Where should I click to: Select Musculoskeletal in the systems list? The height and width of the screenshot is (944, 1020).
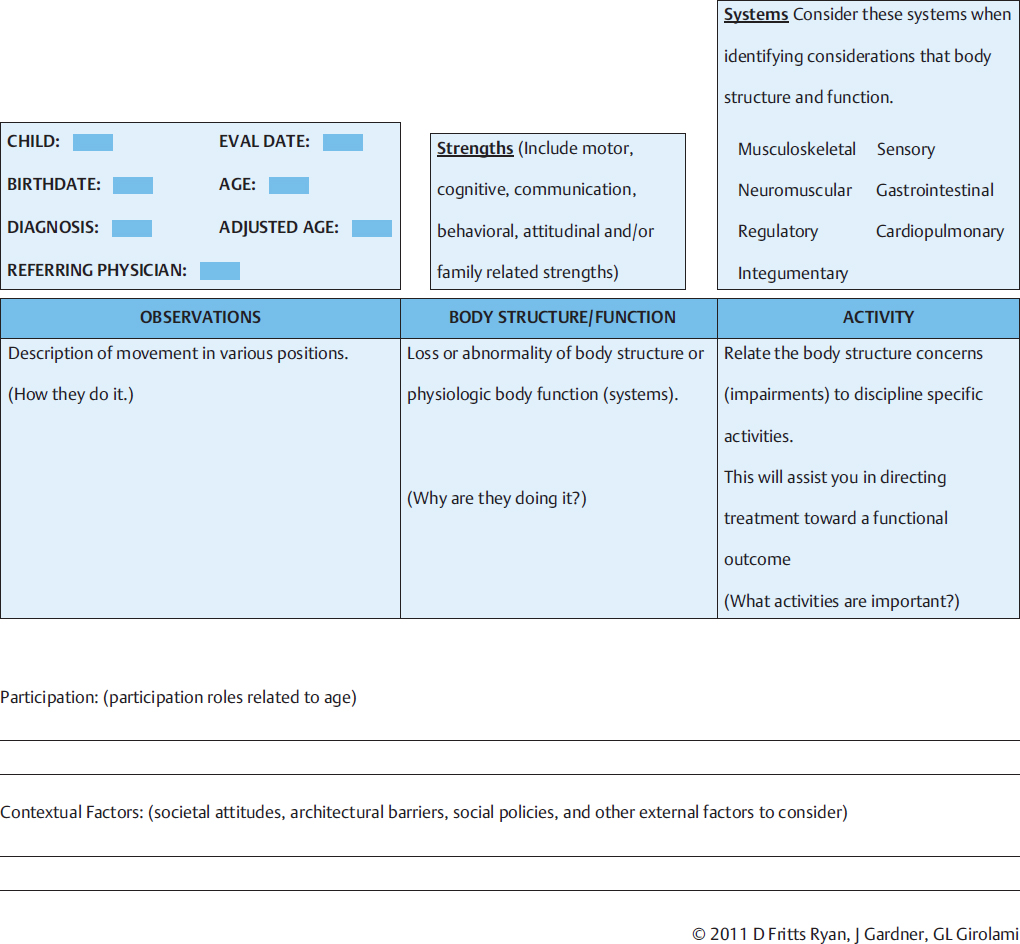pyautogui.click(x=797, y=149)
